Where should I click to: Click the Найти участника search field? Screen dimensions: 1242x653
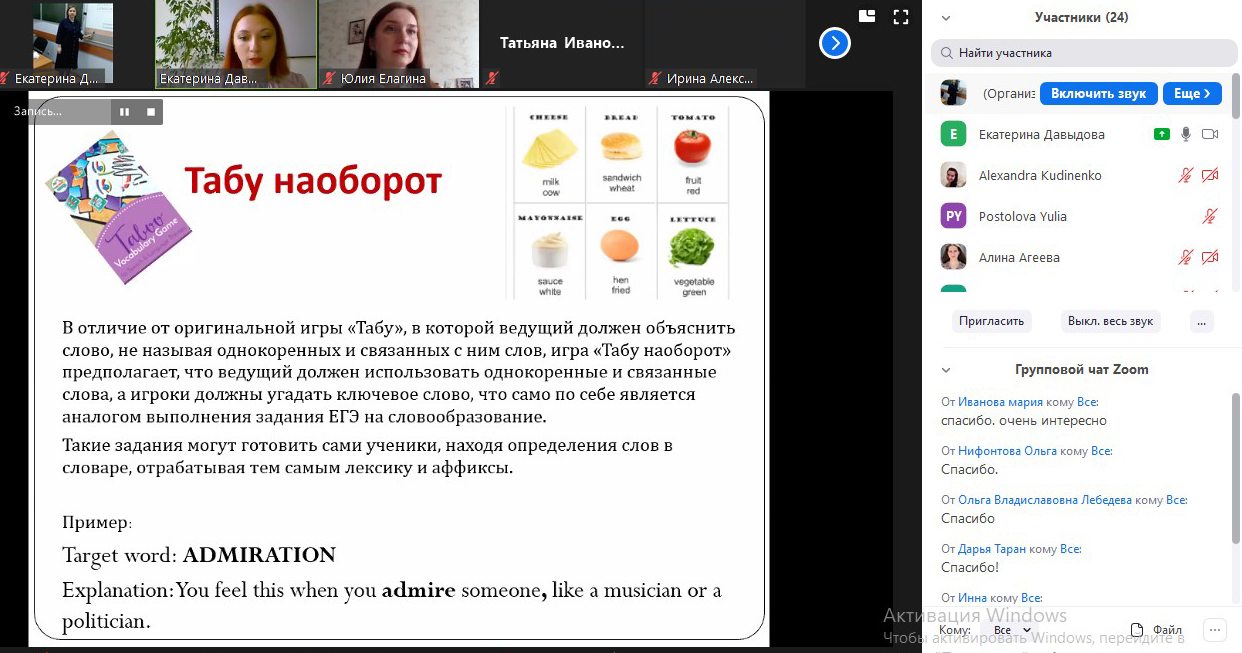click(x=1084, y=53)
